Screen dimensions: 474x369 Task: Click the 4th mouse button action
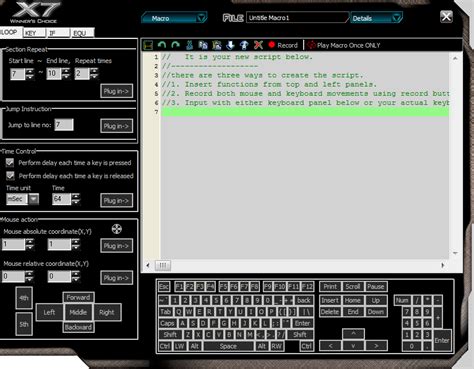[x=24, y=298]
